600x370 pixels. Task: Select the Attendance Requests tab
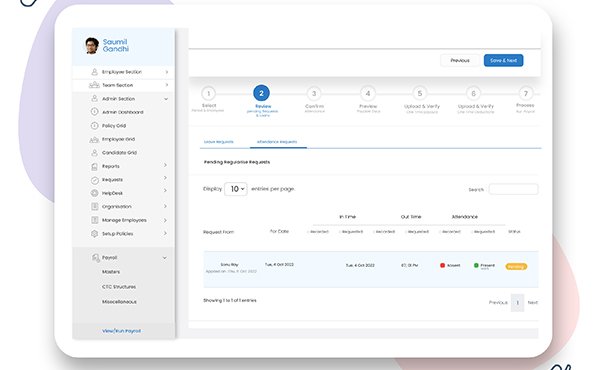coord(277,142)
